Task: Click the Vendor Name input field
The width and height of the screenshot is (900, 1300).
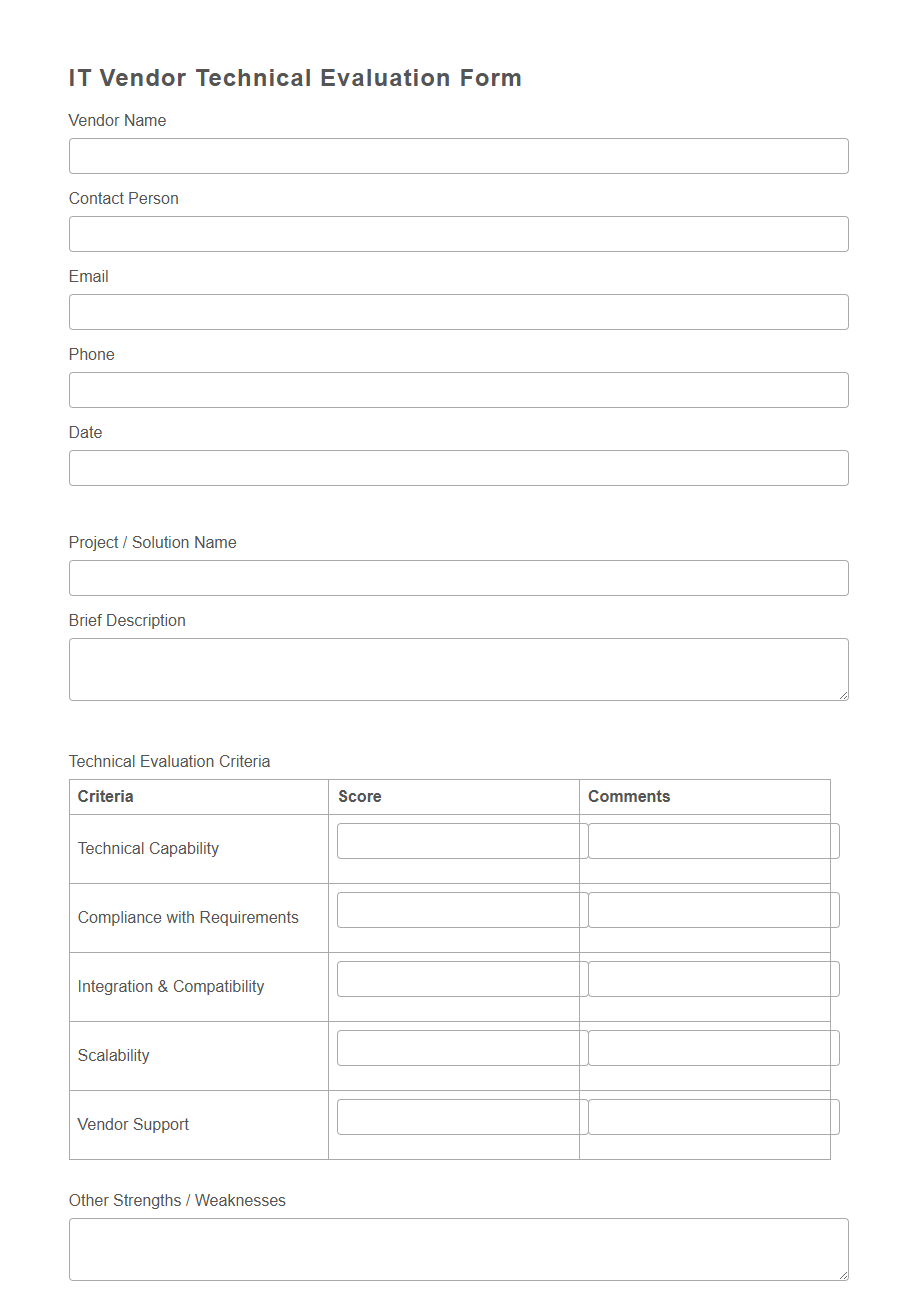Action: pos(458,156)
